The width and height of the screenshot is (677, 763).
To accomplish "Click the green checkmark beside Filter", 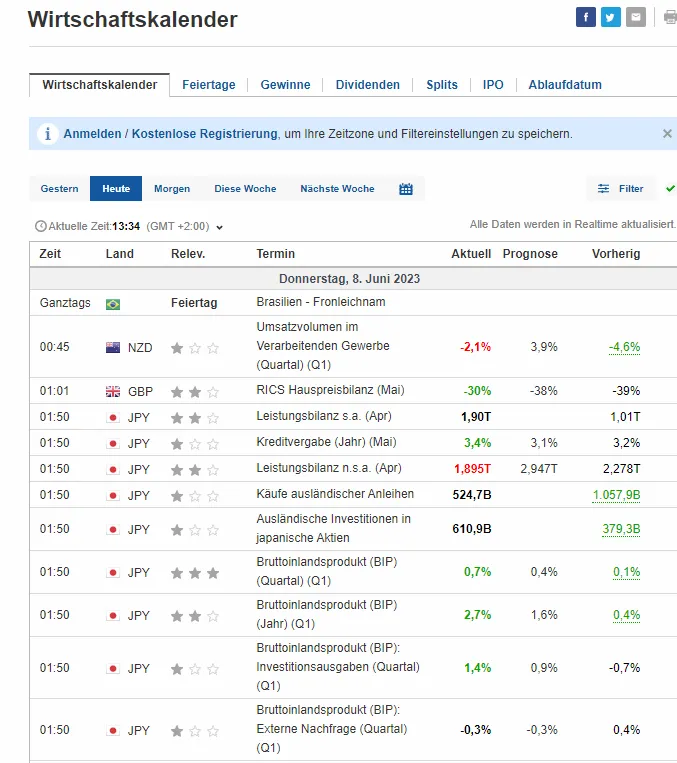I will coord(670,189).
